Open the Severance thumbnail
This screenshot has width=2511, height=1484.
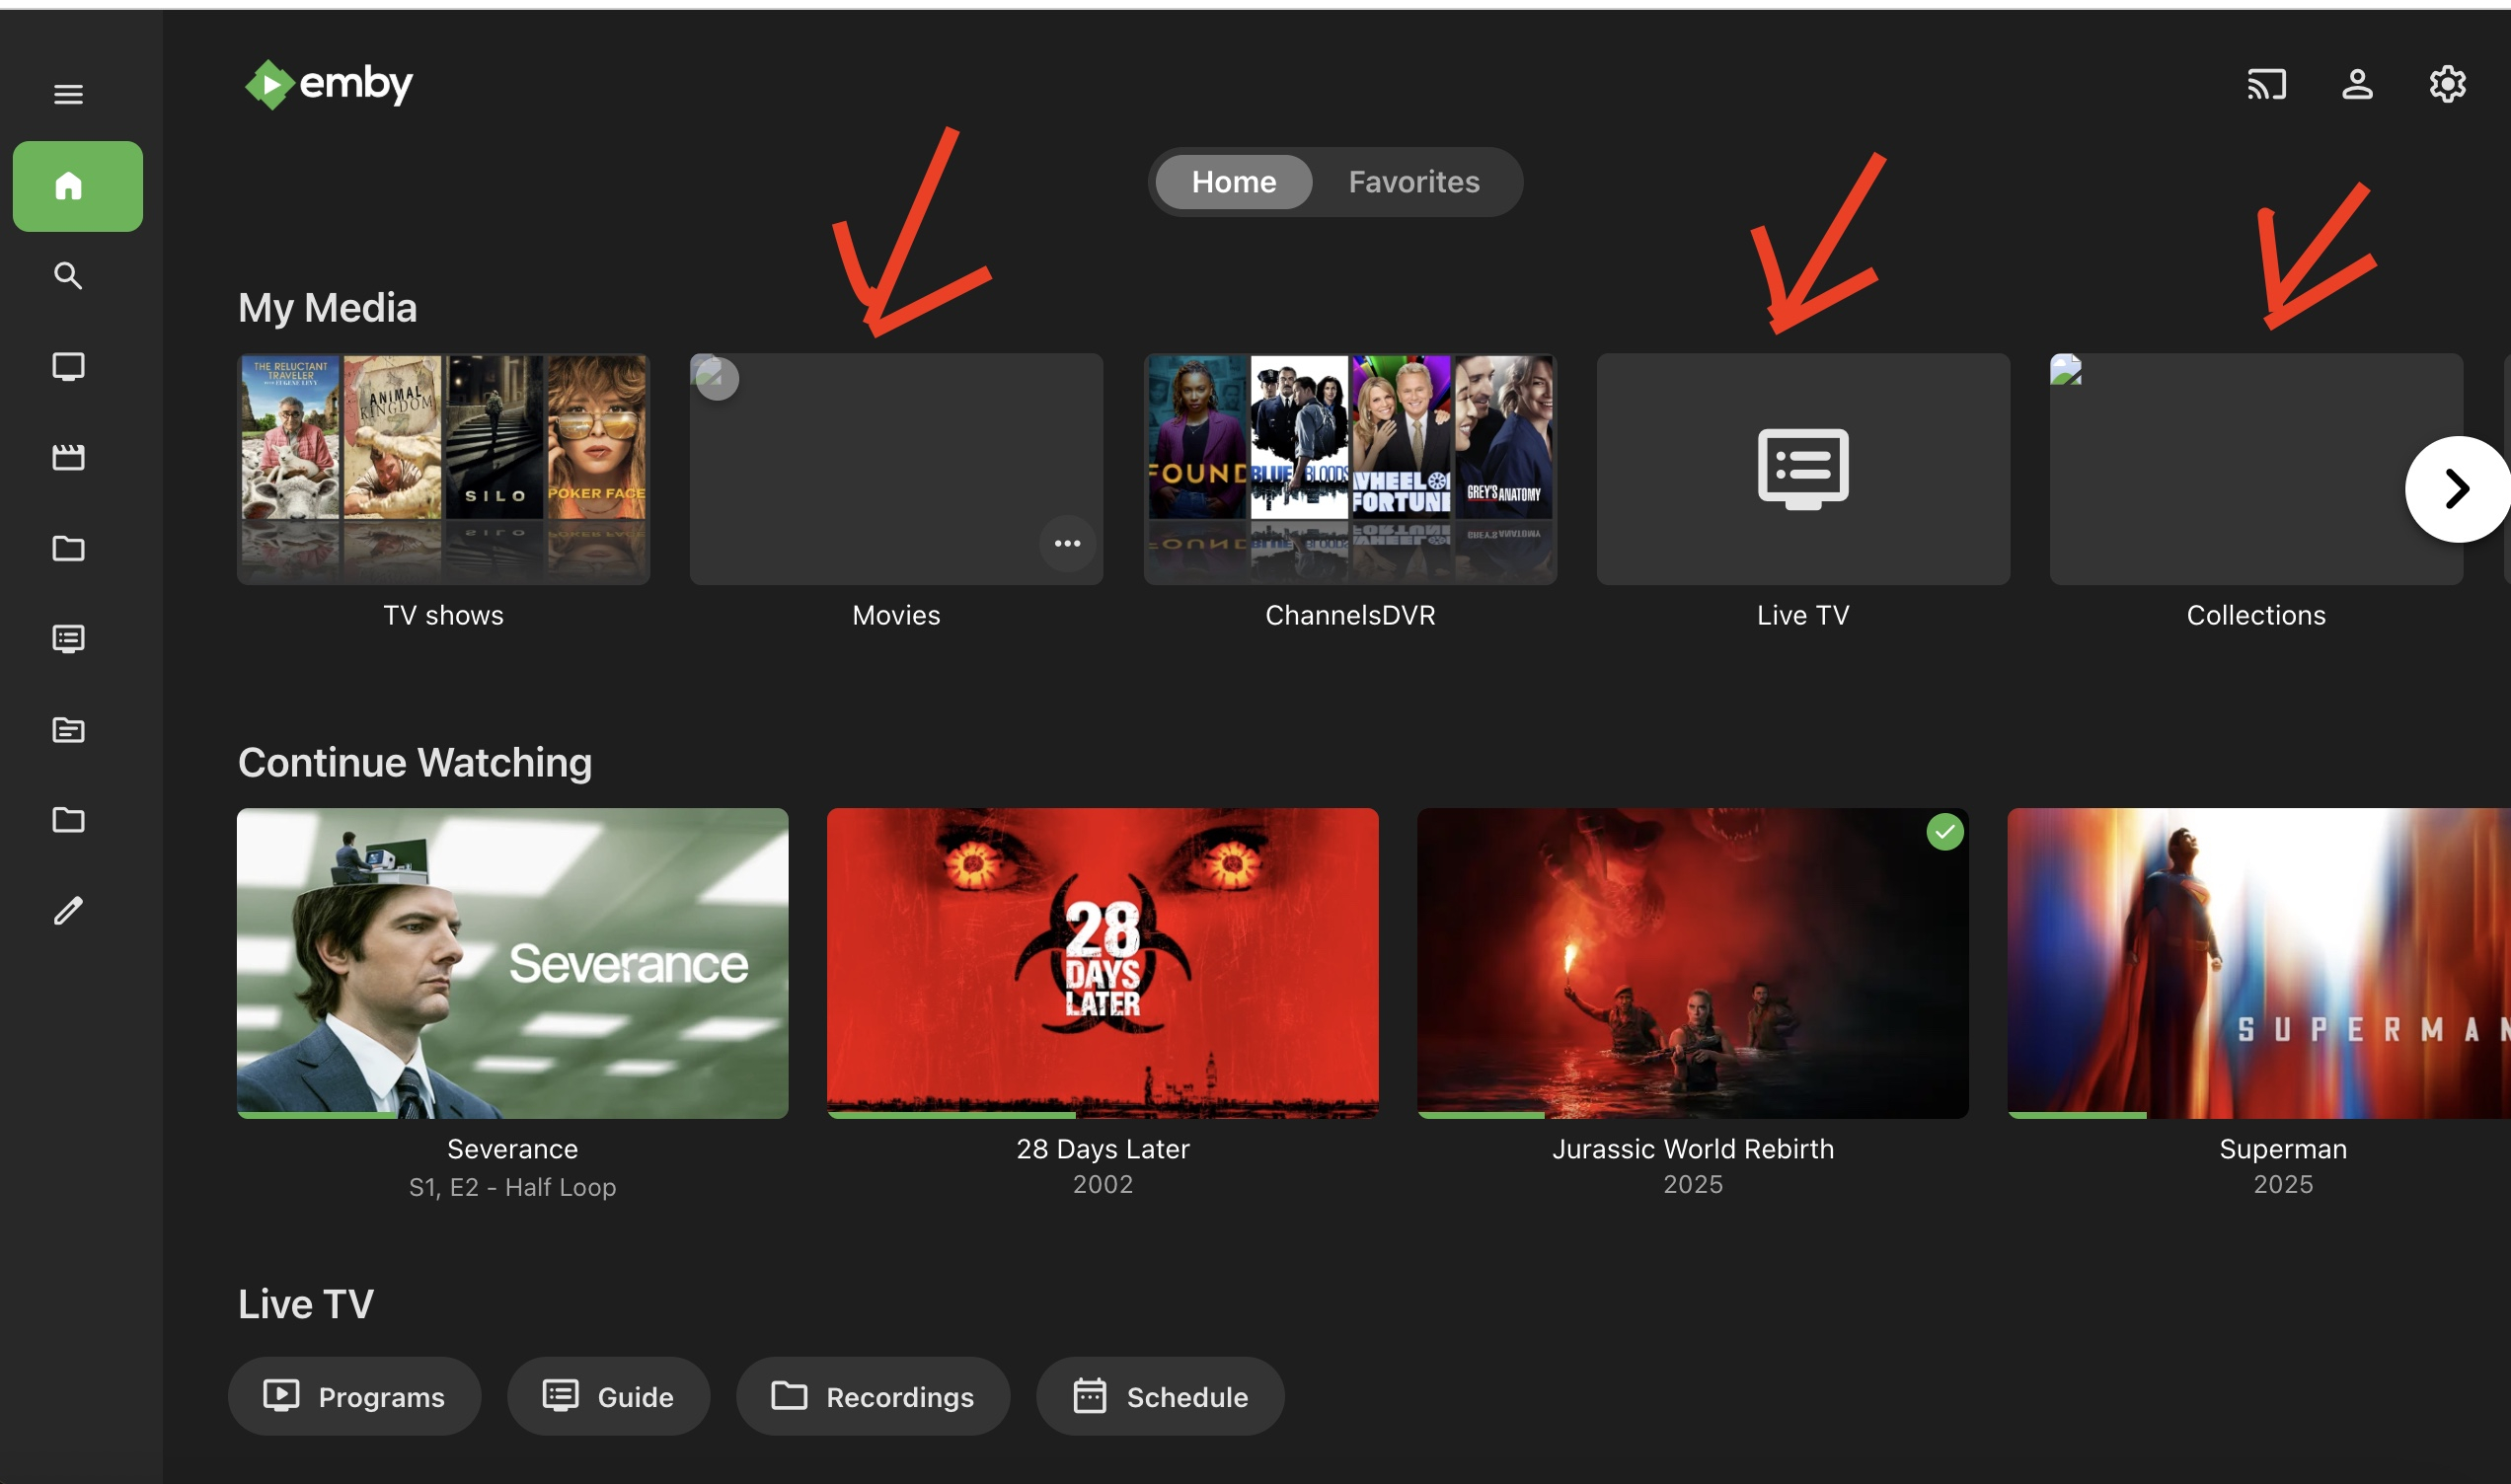tap(512, 962)
